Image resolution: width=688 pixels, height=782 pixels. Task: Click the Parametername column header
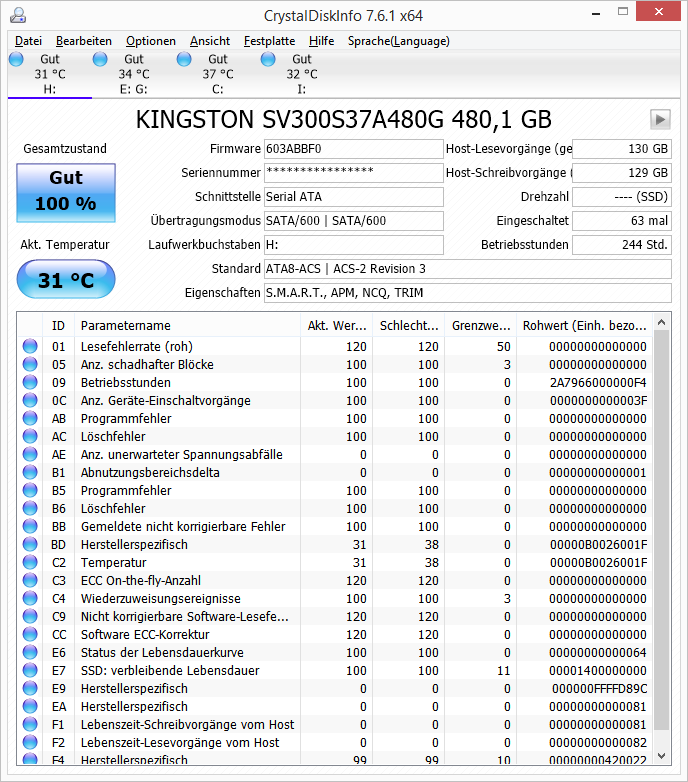pyautogui.click(x=187, y=326)
